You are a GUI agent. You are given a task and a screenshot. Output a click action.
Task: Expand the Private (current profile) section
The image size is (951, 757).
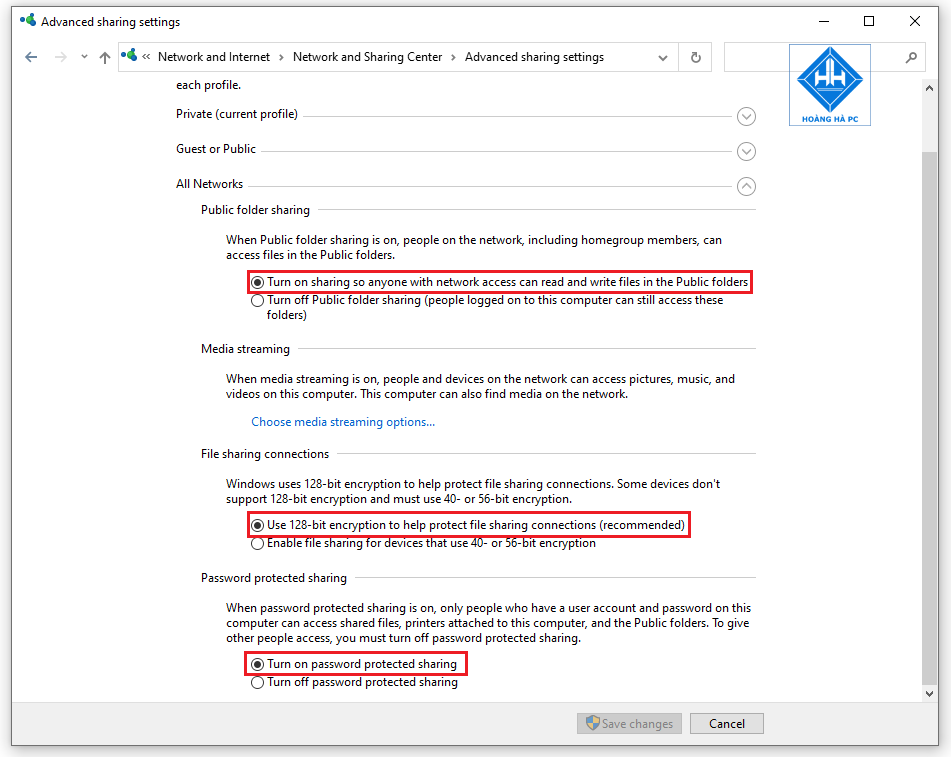(x=746, y=116)
